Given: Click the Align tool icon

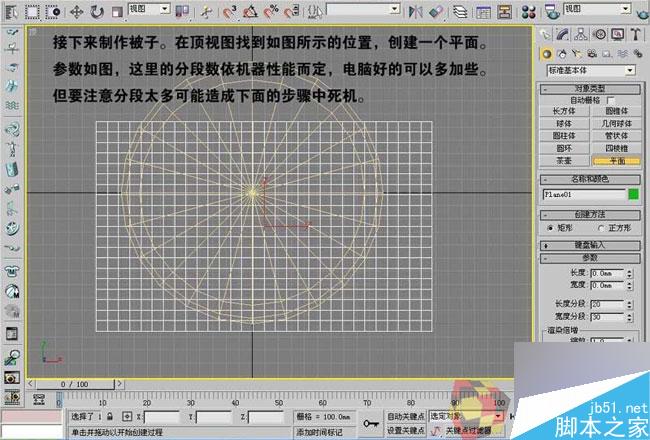Looking at the screenshot, I should (x=436, y=12).
